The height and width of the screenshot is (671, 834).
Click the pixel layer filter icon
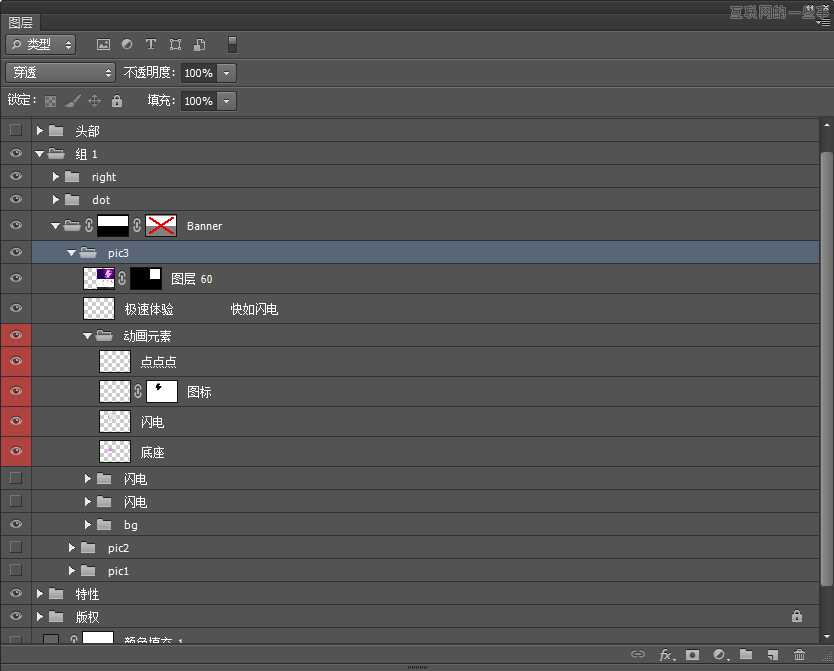point(102,44)
